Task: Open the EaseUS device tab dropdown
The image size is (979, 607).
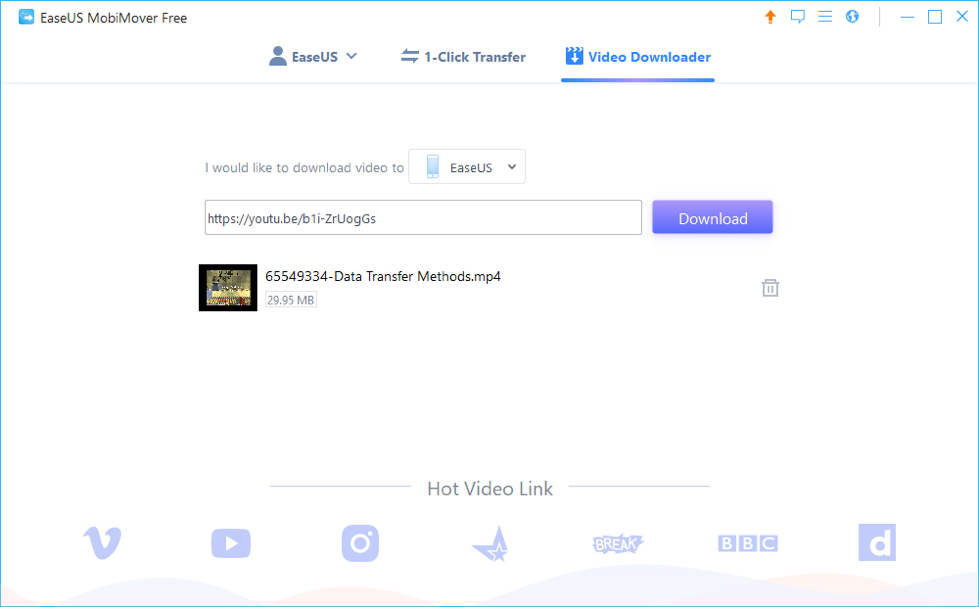Action: (313, 57)
